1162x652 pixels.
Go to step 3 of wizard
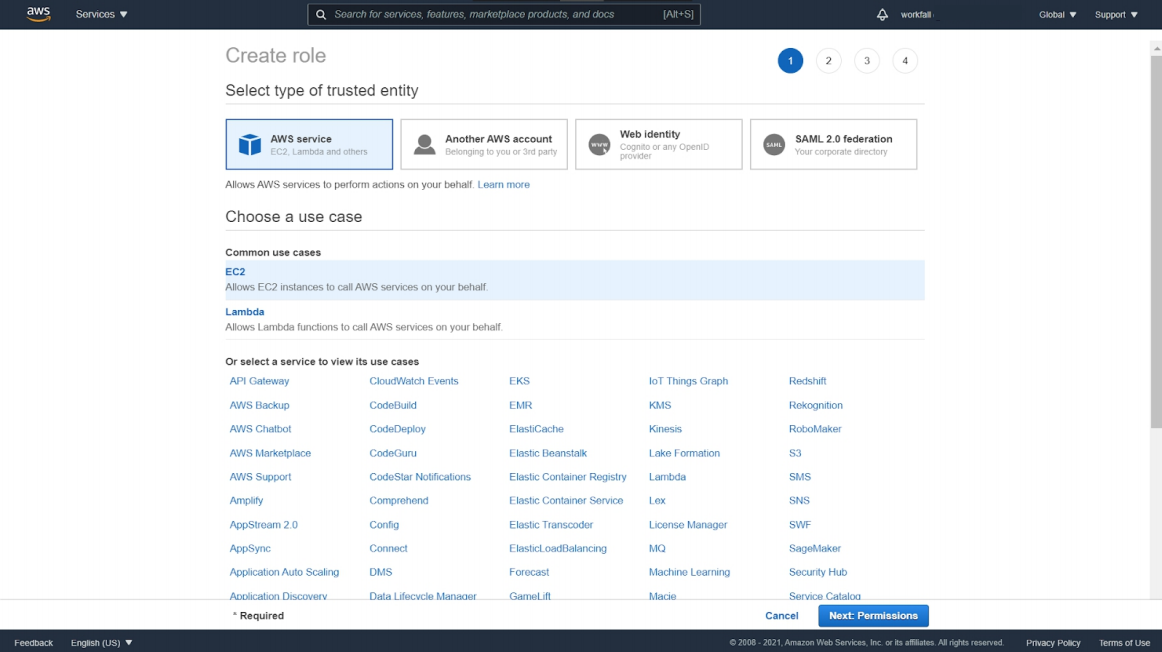866,61
